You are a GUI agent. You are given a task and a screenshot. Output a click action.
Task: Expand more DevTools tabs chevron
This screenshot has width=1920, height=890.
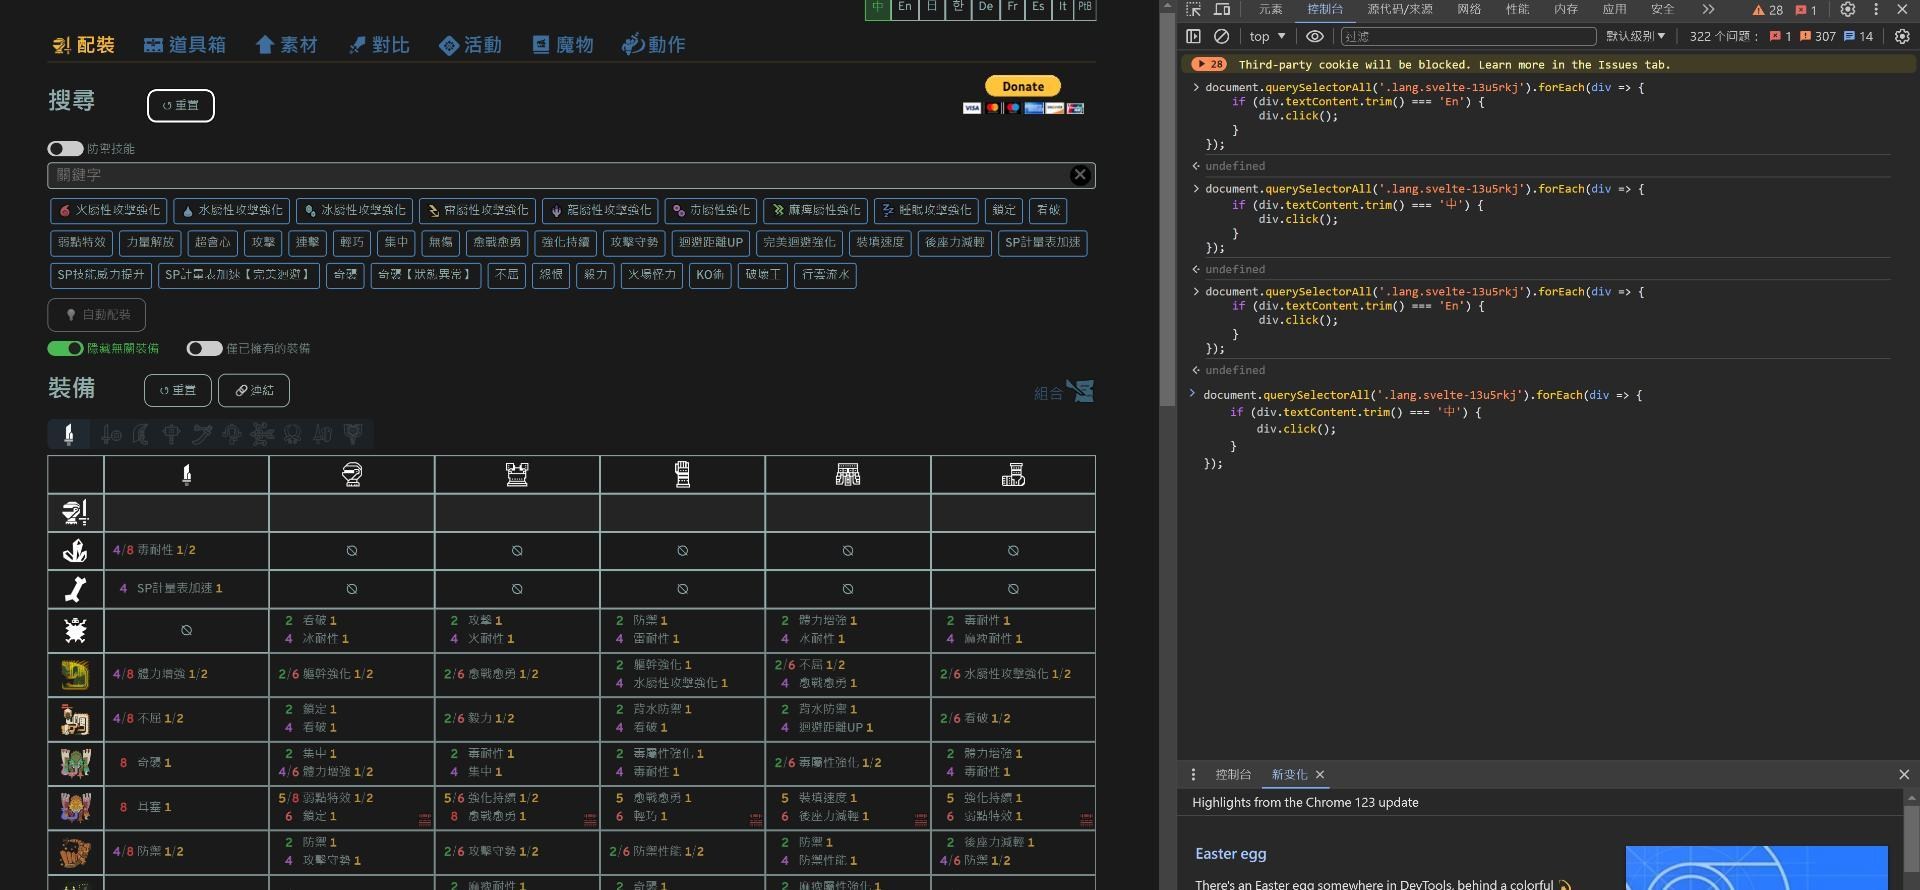click(x=1708, y=9)
